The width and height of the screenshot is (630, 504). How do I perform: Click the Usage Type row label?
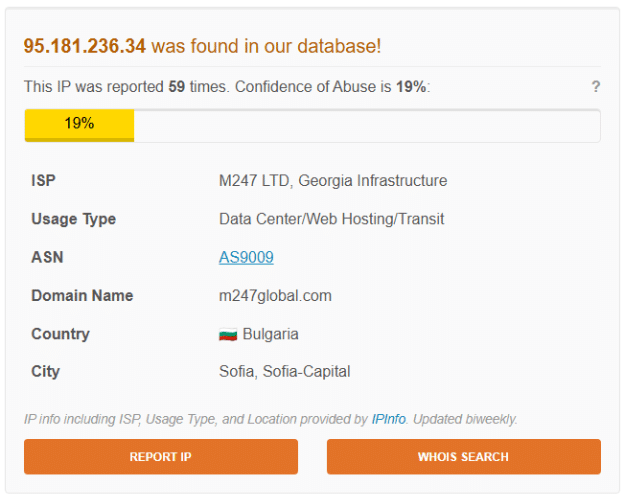(73, 219)
